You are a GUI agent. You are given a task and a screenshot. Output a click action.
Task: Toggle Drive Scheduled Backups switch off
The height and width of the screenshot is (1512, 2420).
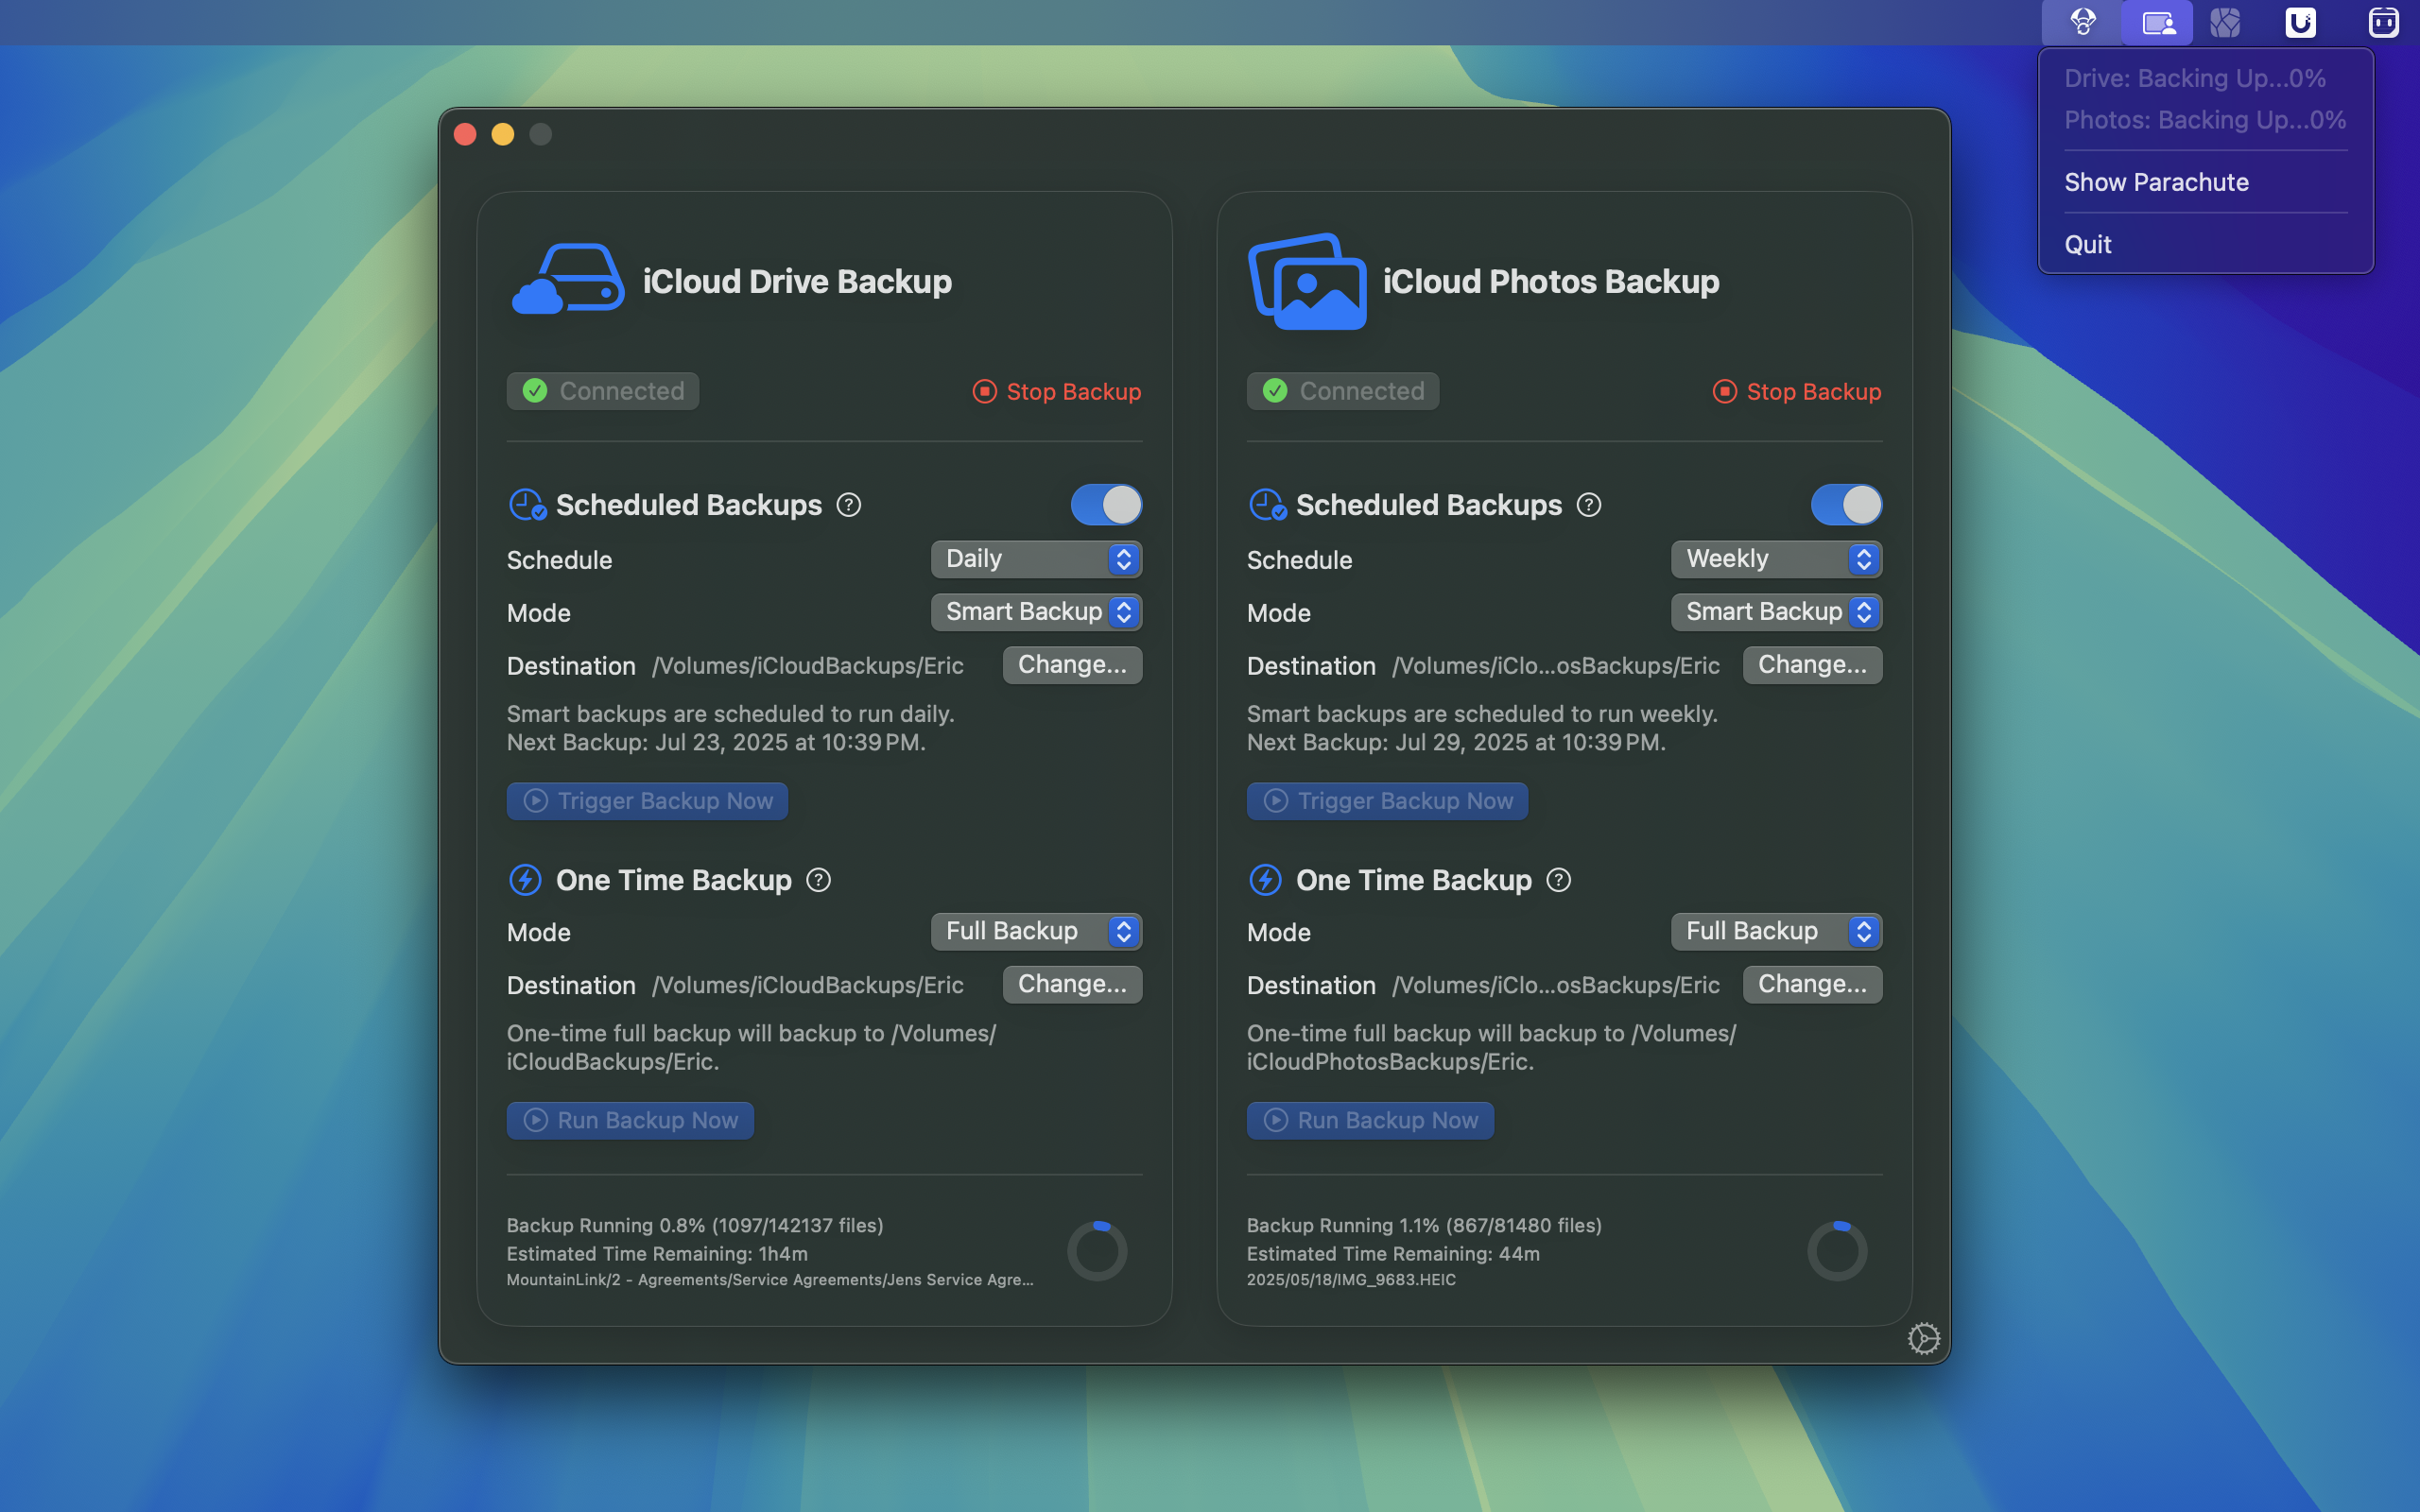coord(1106,505)
